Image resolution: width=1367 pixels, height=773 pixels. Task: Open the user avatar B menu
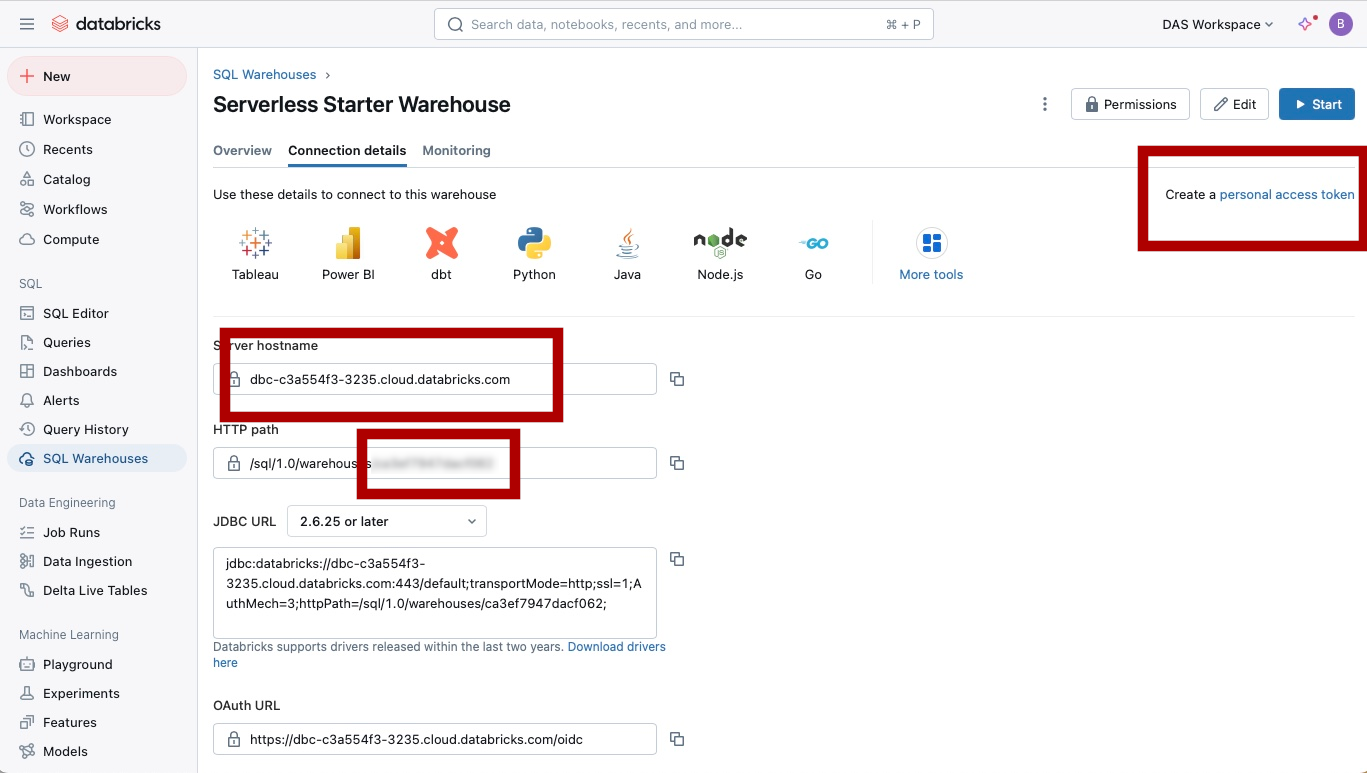[1341, 24]
